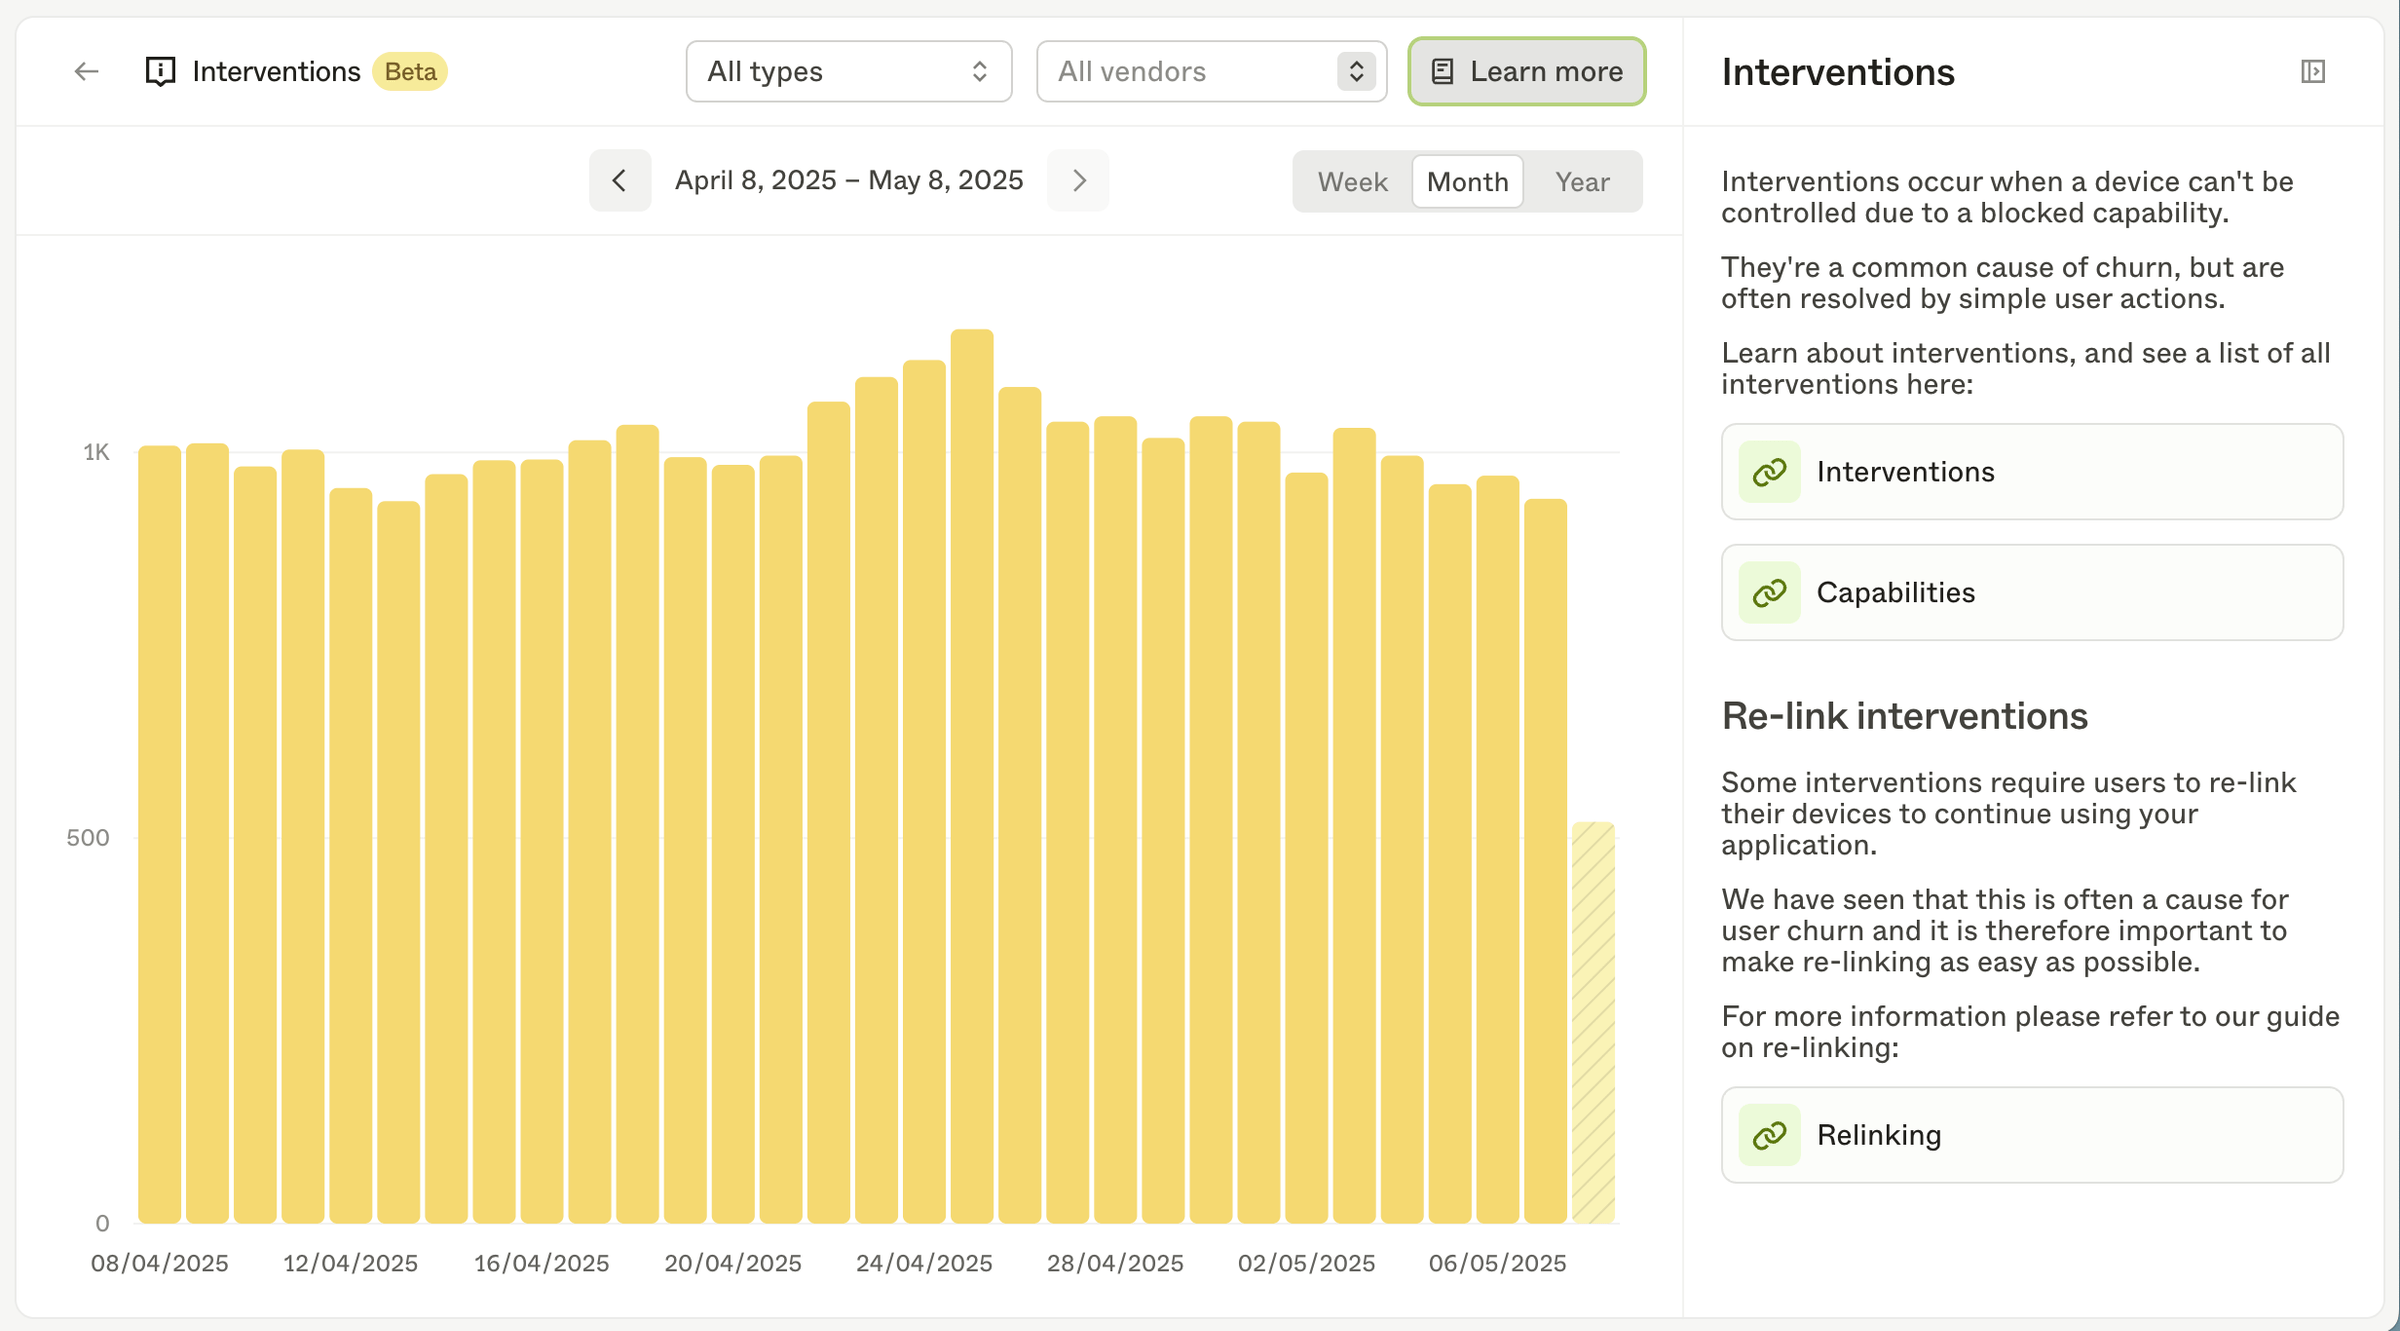Viewport: 2400px width, 1331px height.
Task: Click the document icon in the Learn more button
Action: (x=1441, y=71)
